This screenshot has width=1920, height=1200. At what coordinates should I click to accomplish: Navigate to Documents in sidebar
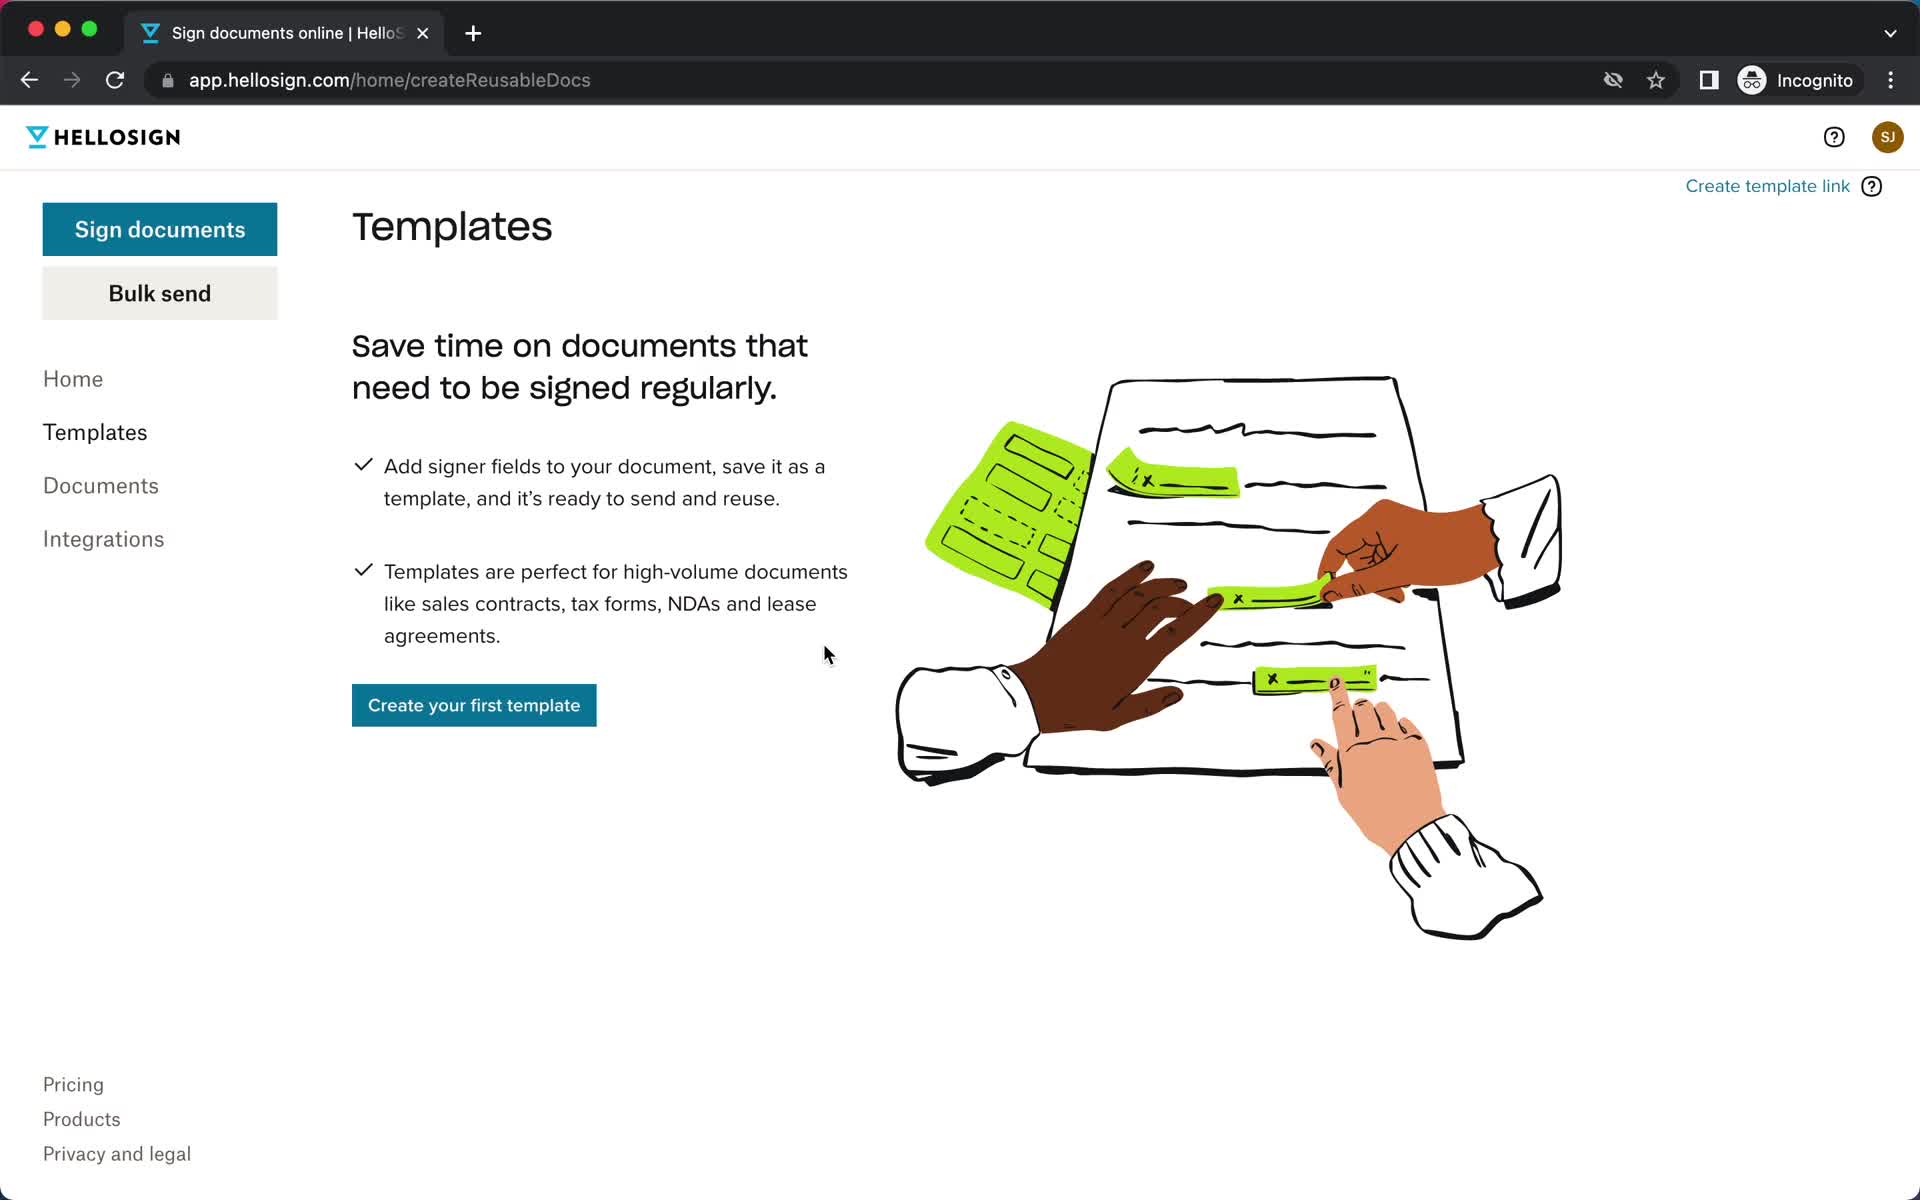click(x=101, y=484)
